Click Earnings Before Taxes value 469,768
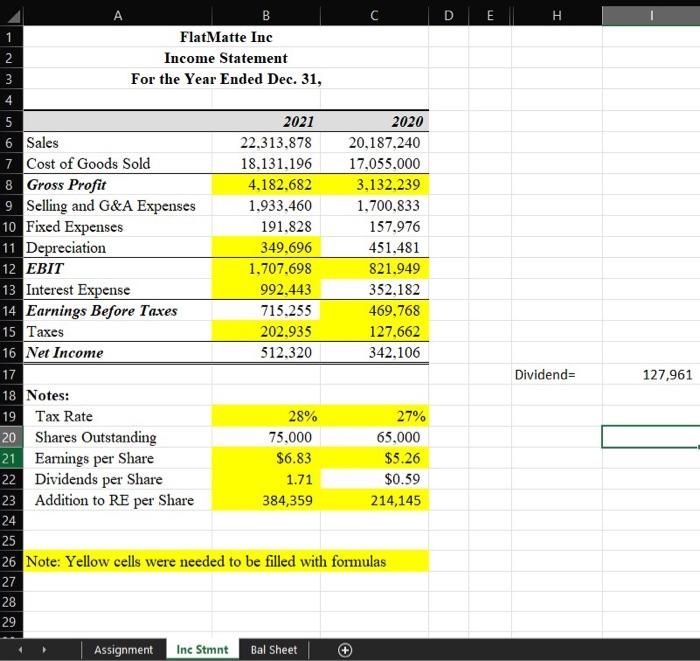Screen dimensions: 700x661 tap(375, 311)
